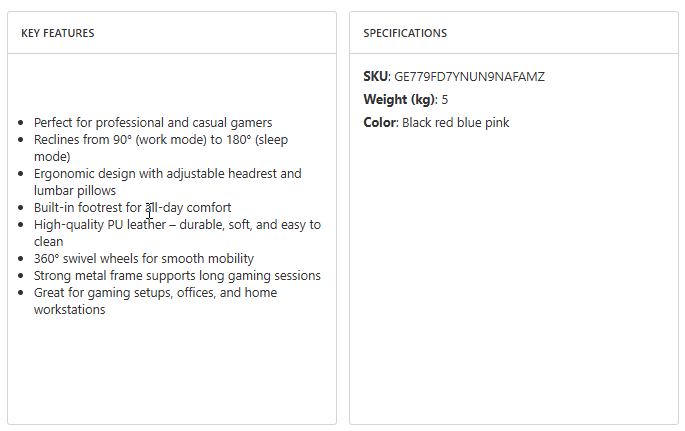Viewport: 685px width, 431px height.
Task: Click the '90° (work mode)' text
Action: (x=142, y=140)
